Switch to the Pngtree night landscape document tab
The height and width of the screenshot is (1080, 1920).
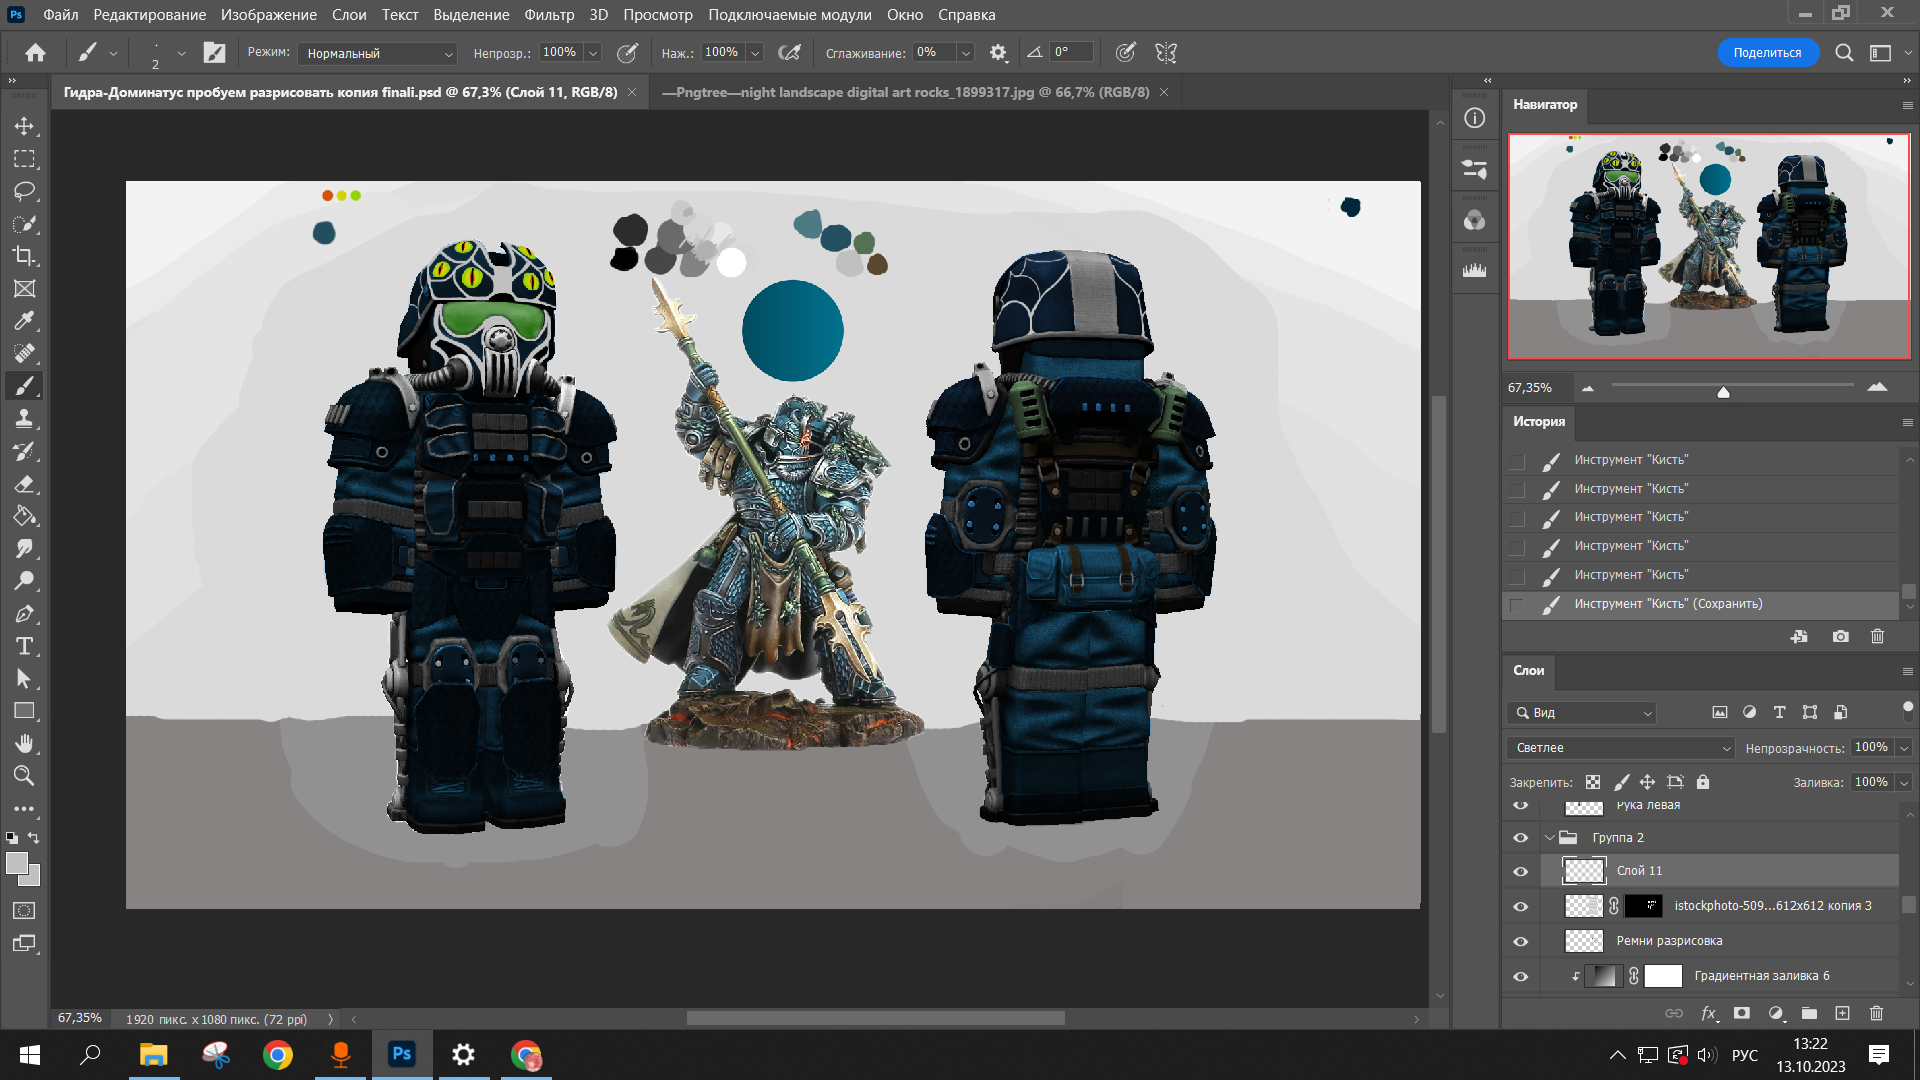[x=905, y=92]
